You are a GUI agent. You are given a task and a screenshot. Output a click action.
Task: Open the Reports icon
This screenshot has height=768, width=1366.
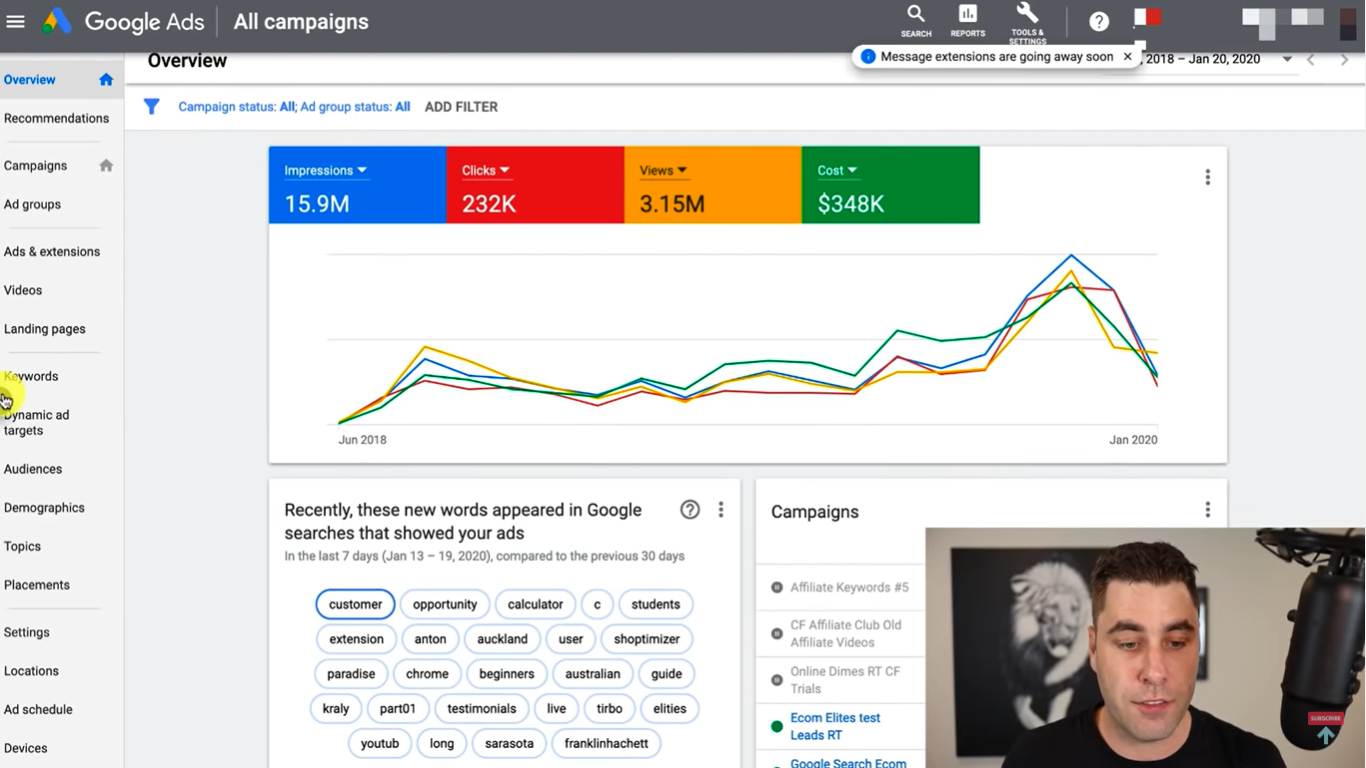click(968, 20)
